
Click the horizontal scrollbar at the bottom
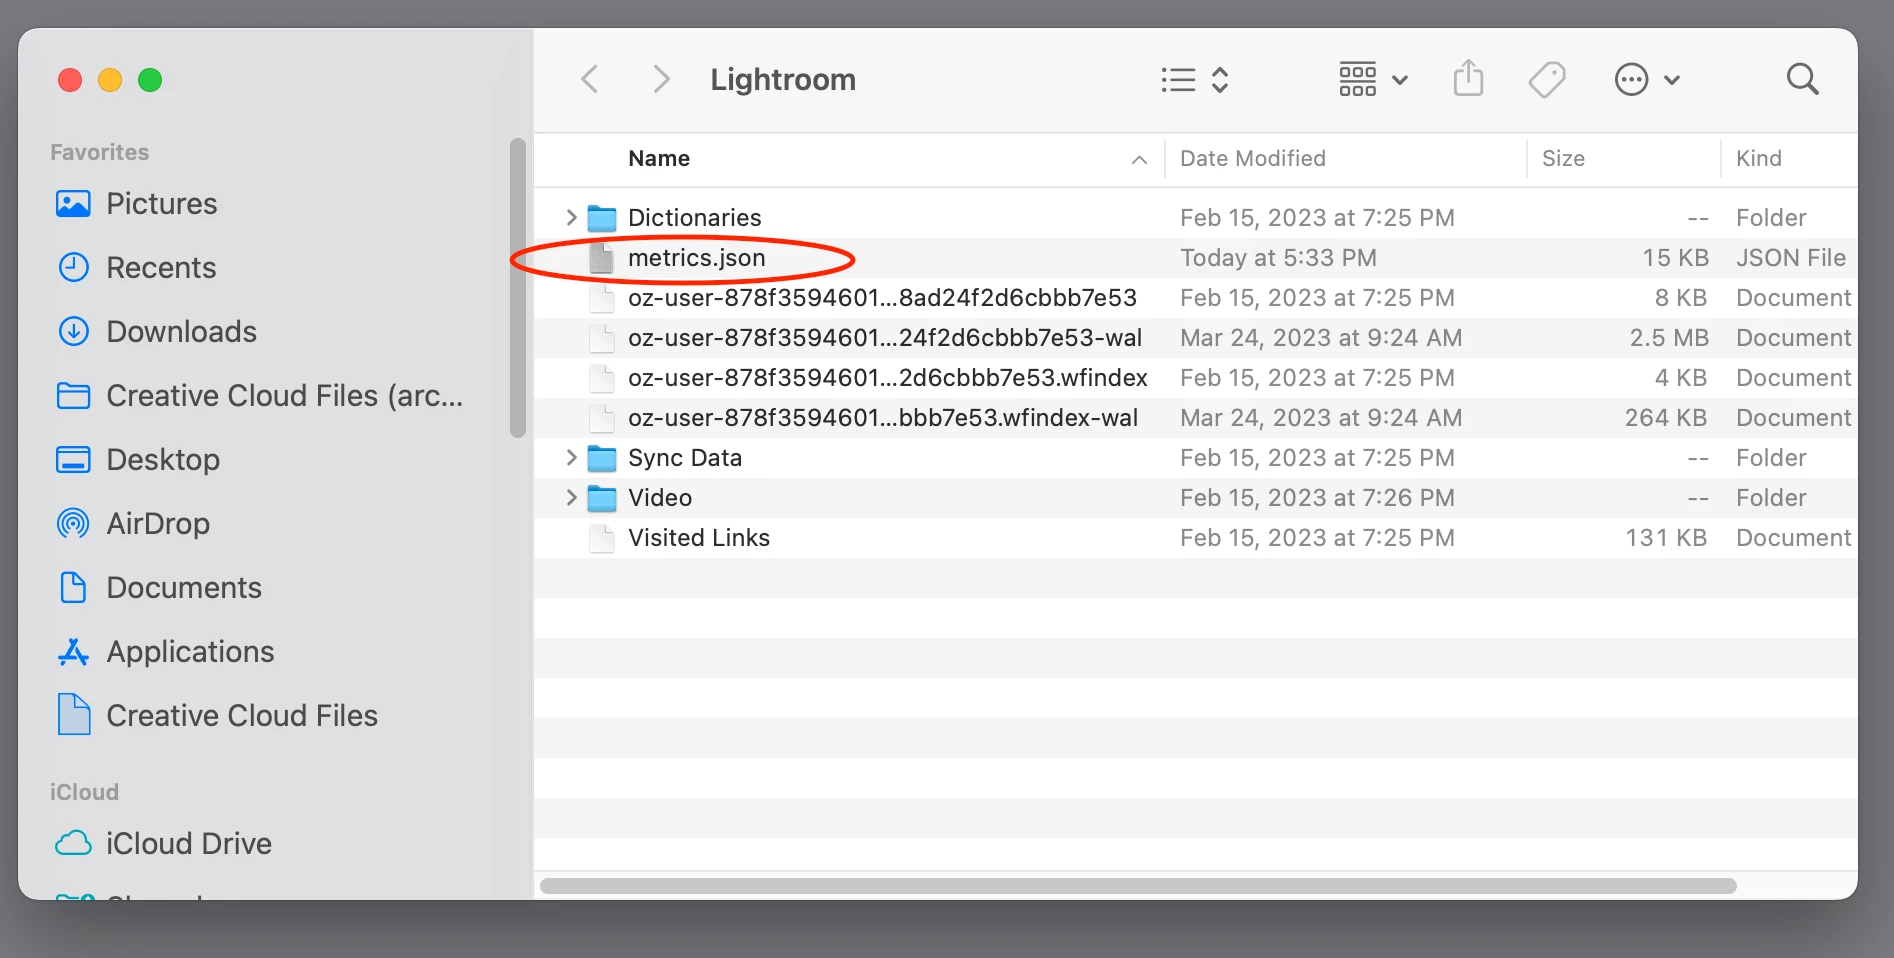click(x=1138, y=886)
